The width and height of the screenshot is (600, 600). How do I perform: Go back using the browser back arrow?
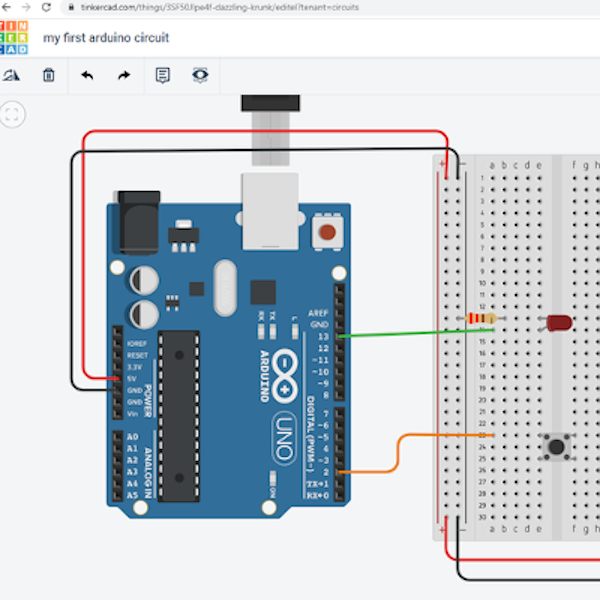coord(5,7)
